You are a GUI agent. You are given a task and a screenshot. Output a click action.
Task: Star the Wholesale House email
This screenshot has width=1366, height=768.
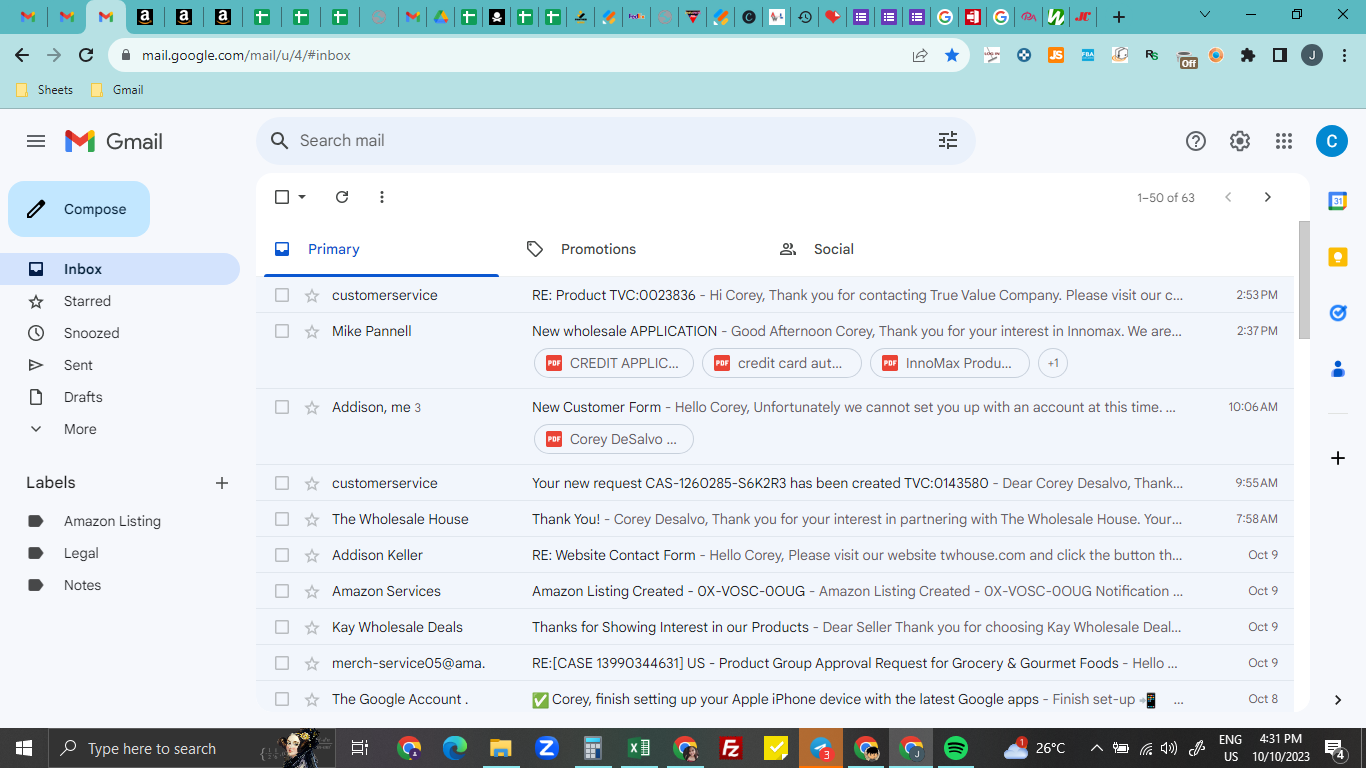pos(312,519)
